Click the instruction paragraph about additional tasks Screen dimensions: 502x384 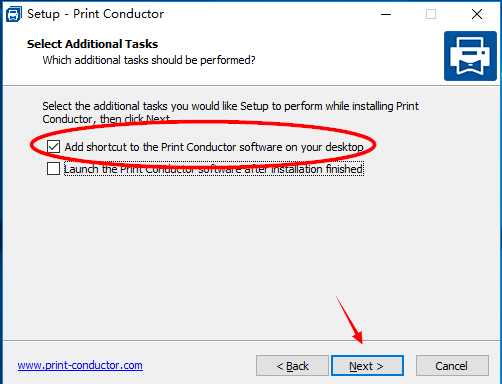230,112
